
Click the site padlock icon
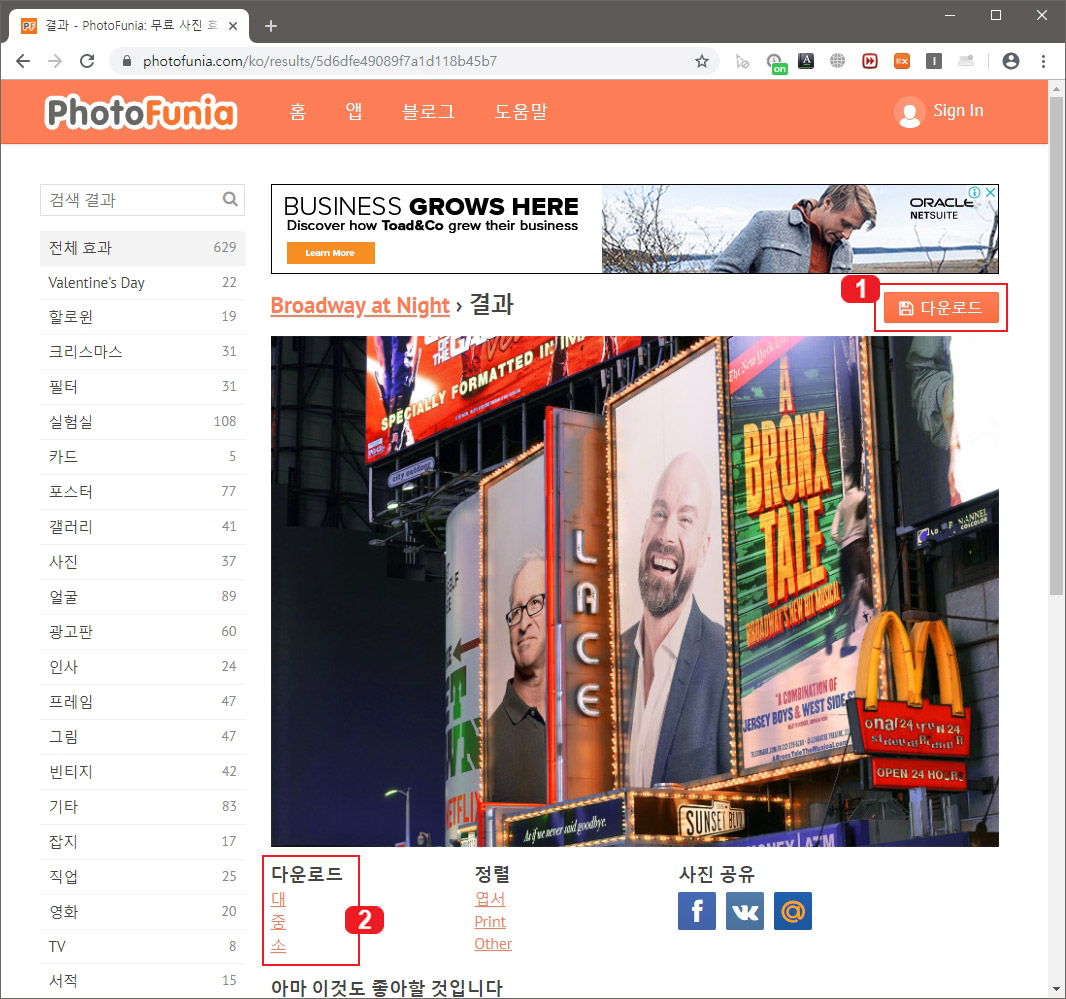coord(126,61)
